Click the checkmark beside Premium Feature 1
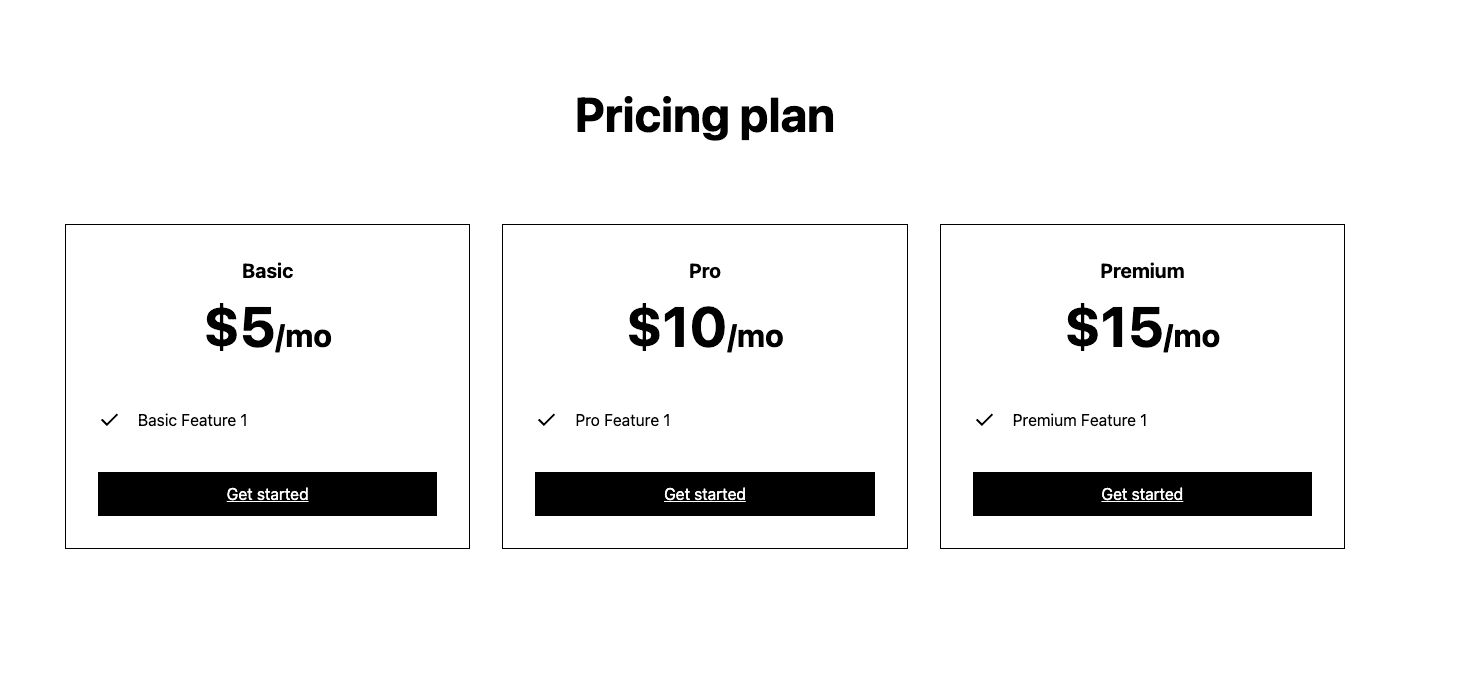The width and height of the screenshot is (1459, 685). click(984, 420)
